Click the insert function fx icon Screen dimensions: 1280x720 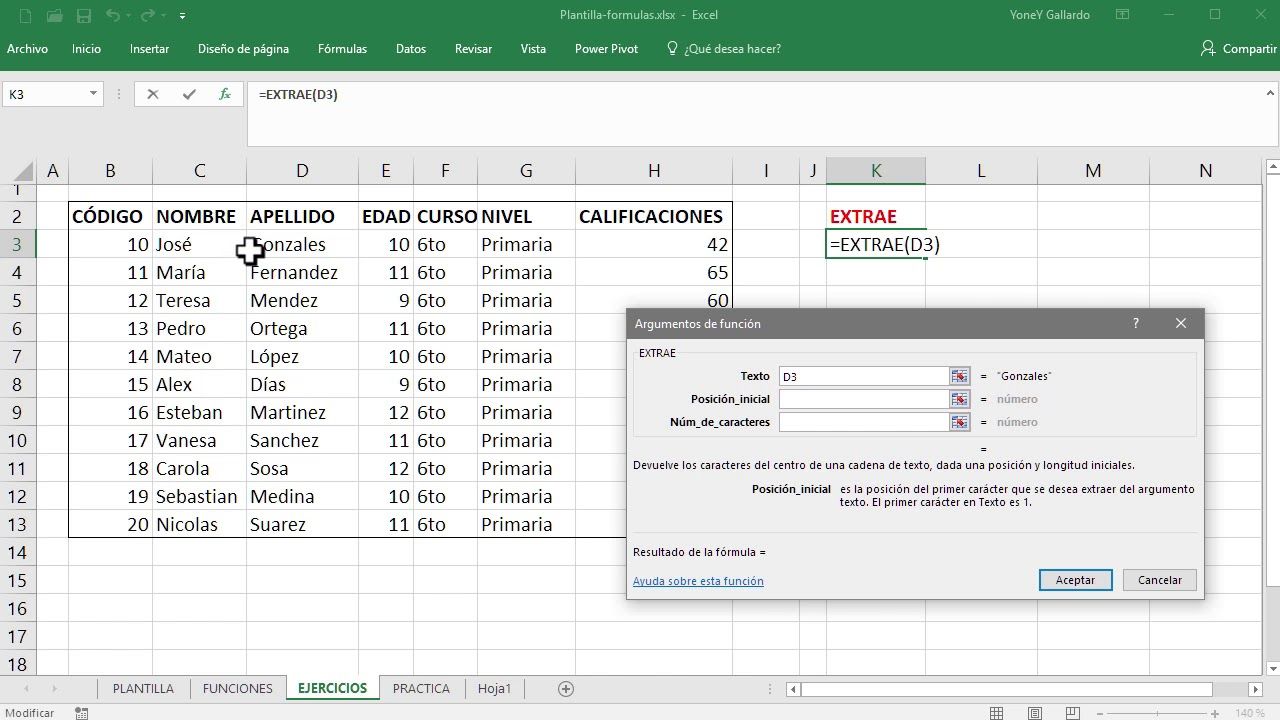[x=225, y=94]
